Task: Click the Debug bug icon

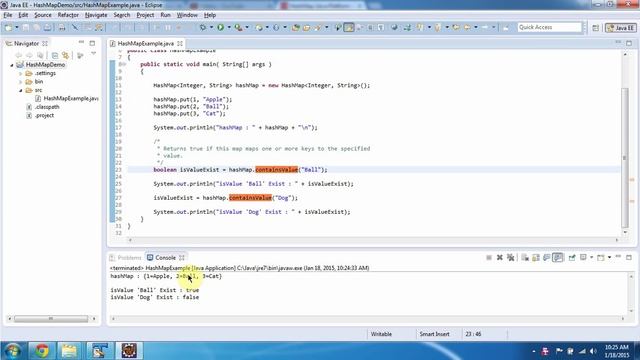Action: click(x=203, y=27)
